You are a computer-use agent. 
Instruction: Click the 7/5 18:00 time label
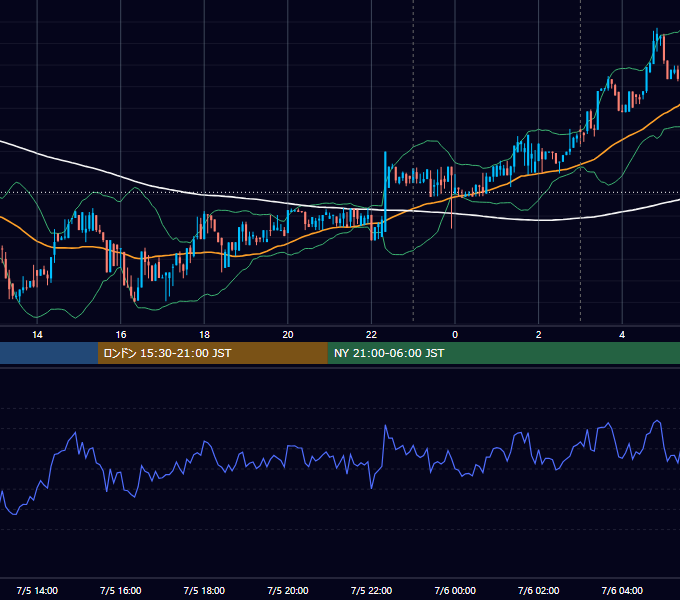pos(204,590)
